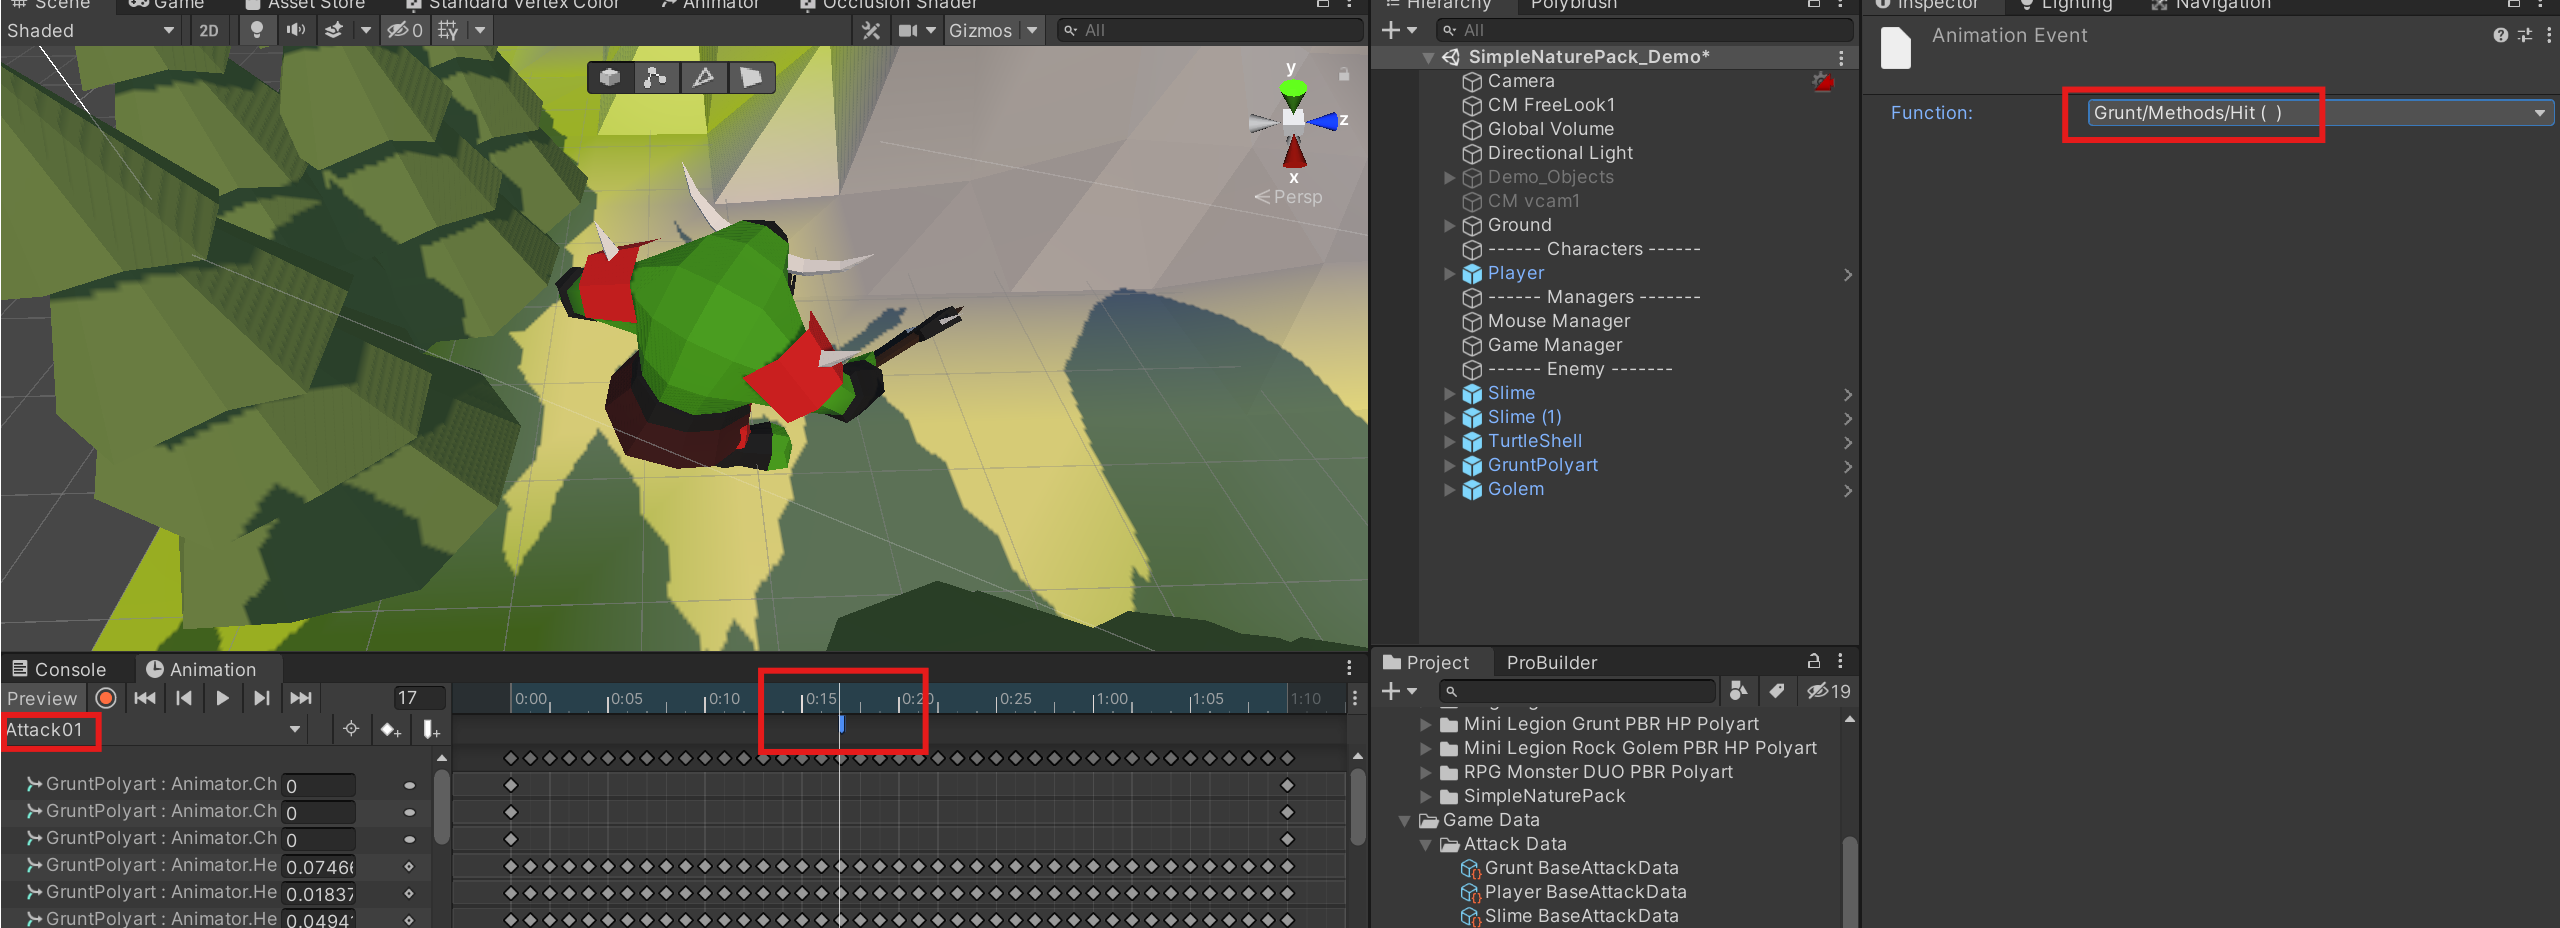Switch to the Project tab
The height and width of the screenshot is (928, 2560).
(x=1427, y=662)
